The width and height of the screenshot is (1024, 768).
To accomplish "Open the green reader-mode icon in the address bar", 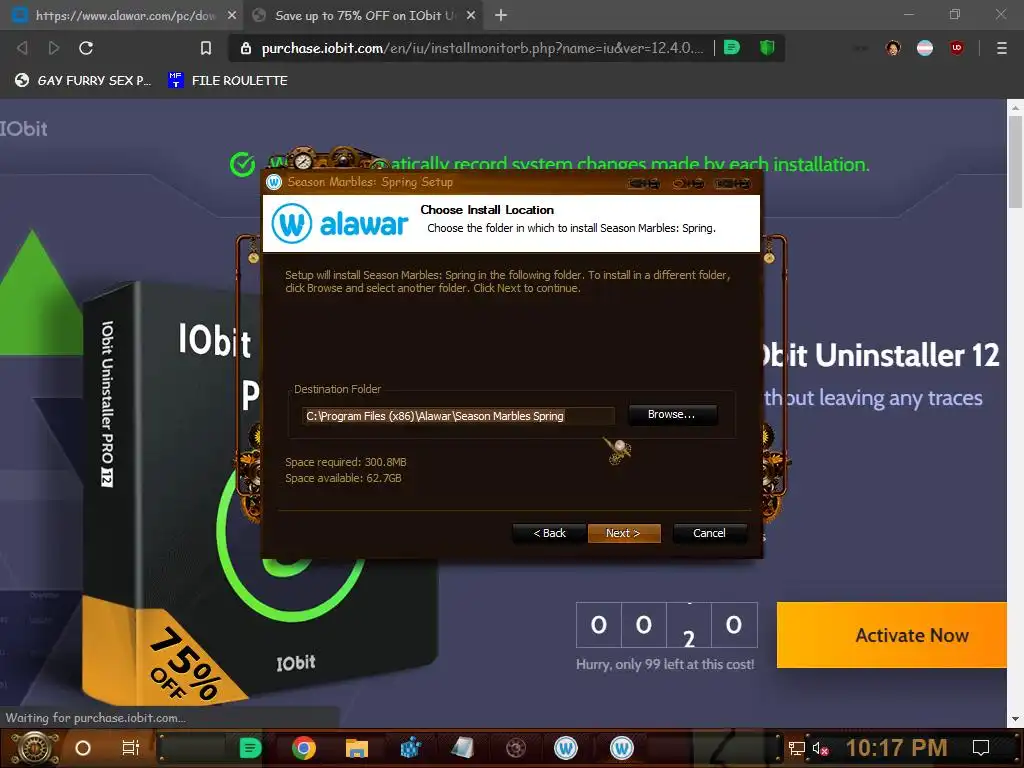I will (732, 48).
